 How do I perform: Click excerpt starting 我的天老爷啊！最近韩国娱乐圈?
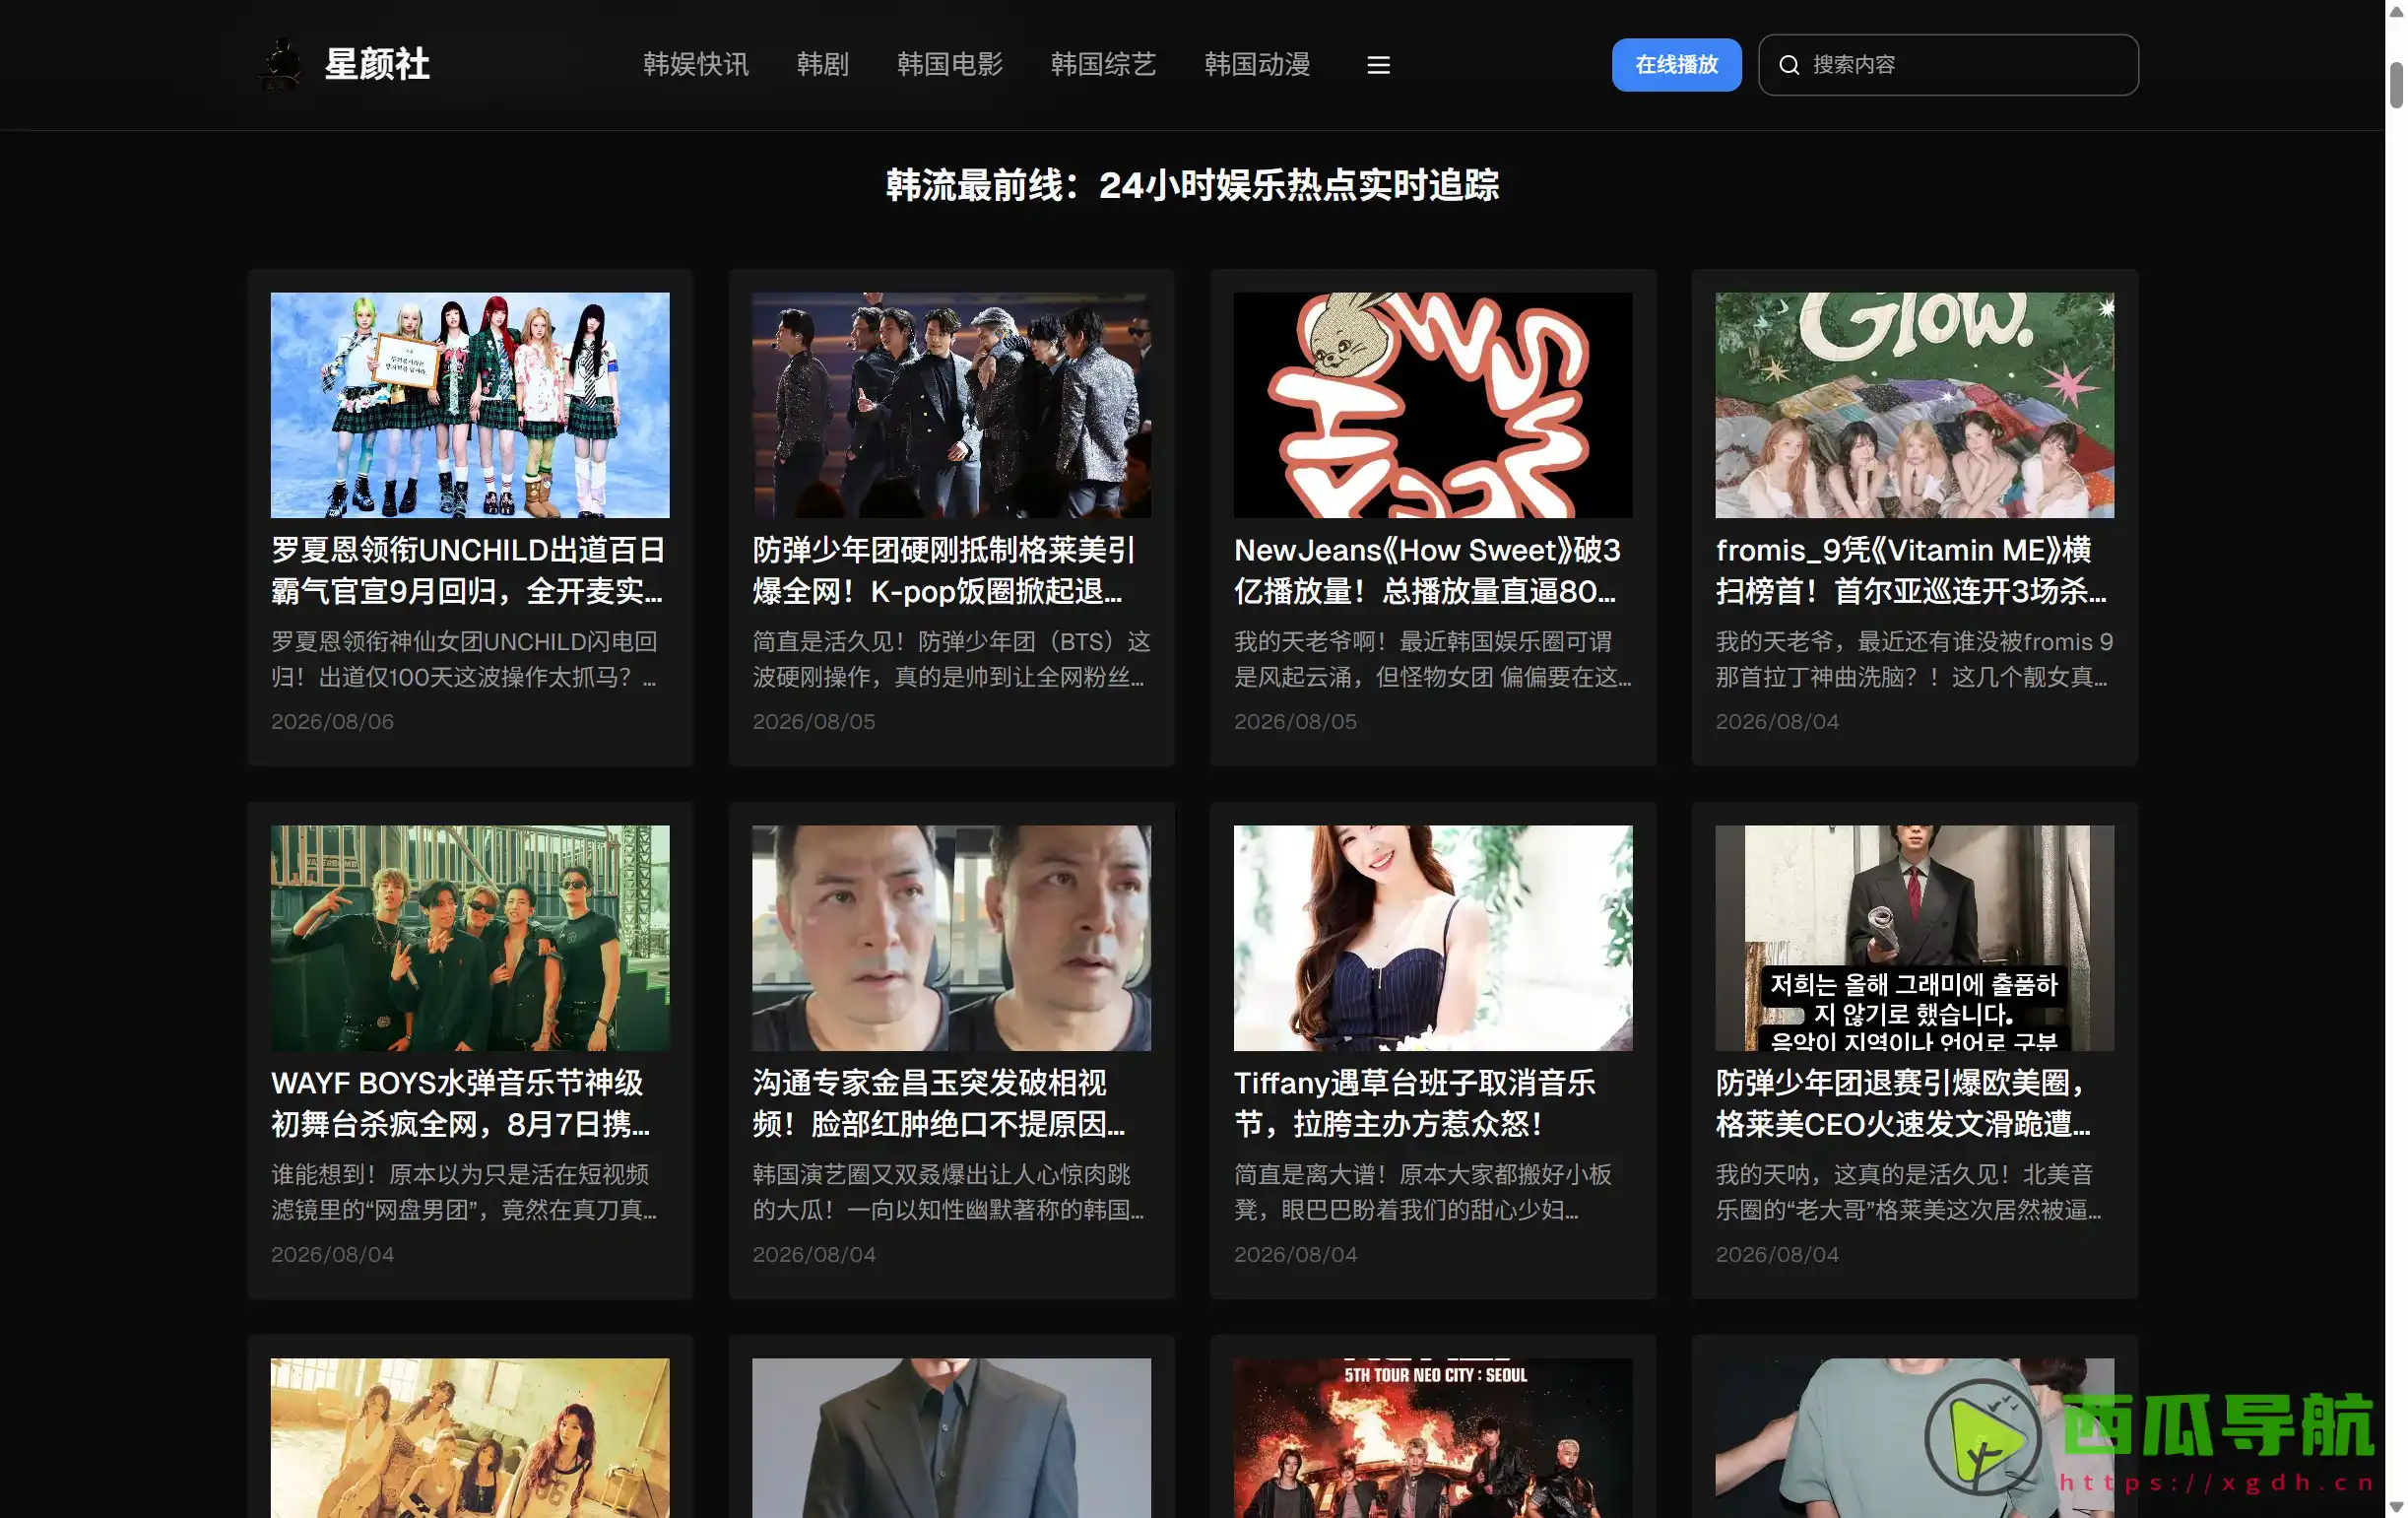1433,659
